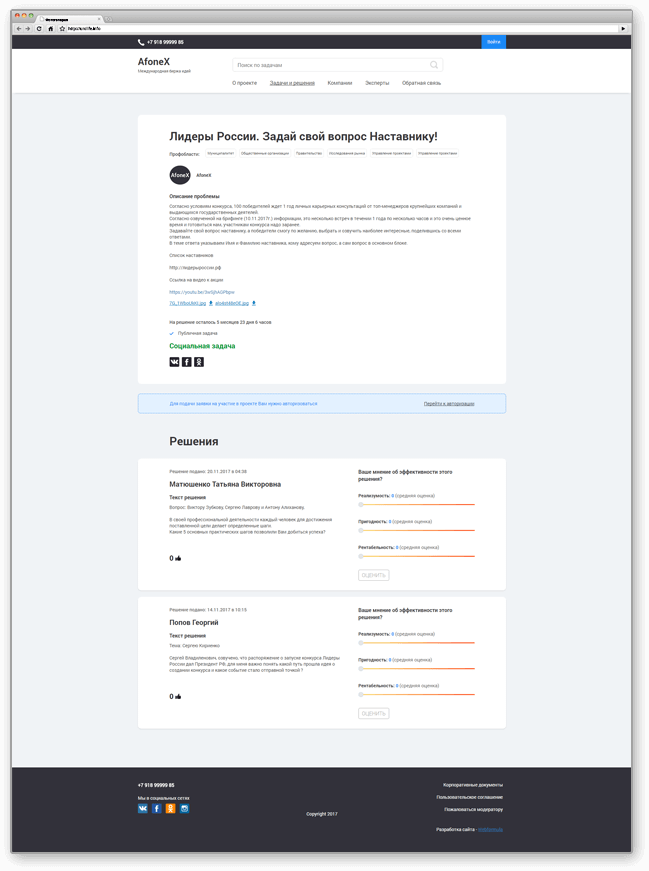Open footer VK social icon
649x871 pixels.
point(143,808)
